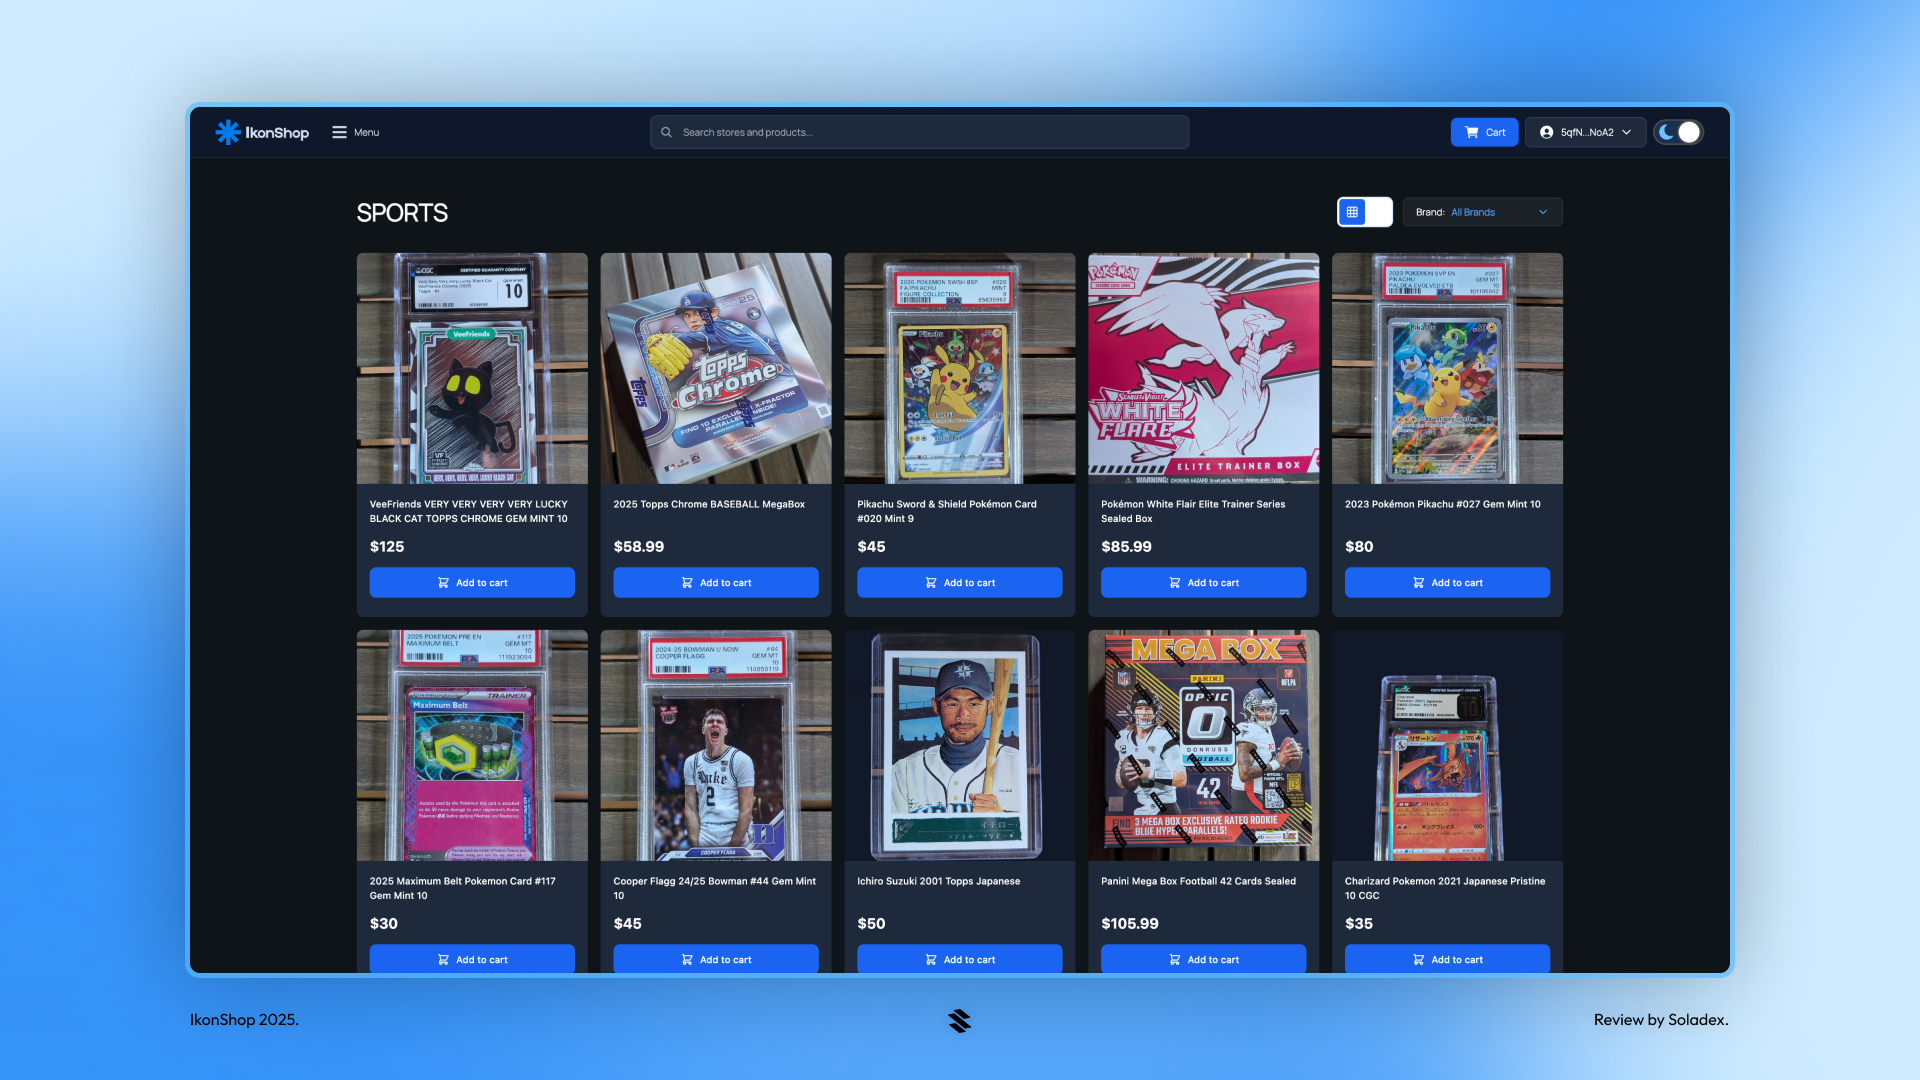1920x1080 pixels.
Task: Click the magnifier icon in search bar
Action: 666,132
